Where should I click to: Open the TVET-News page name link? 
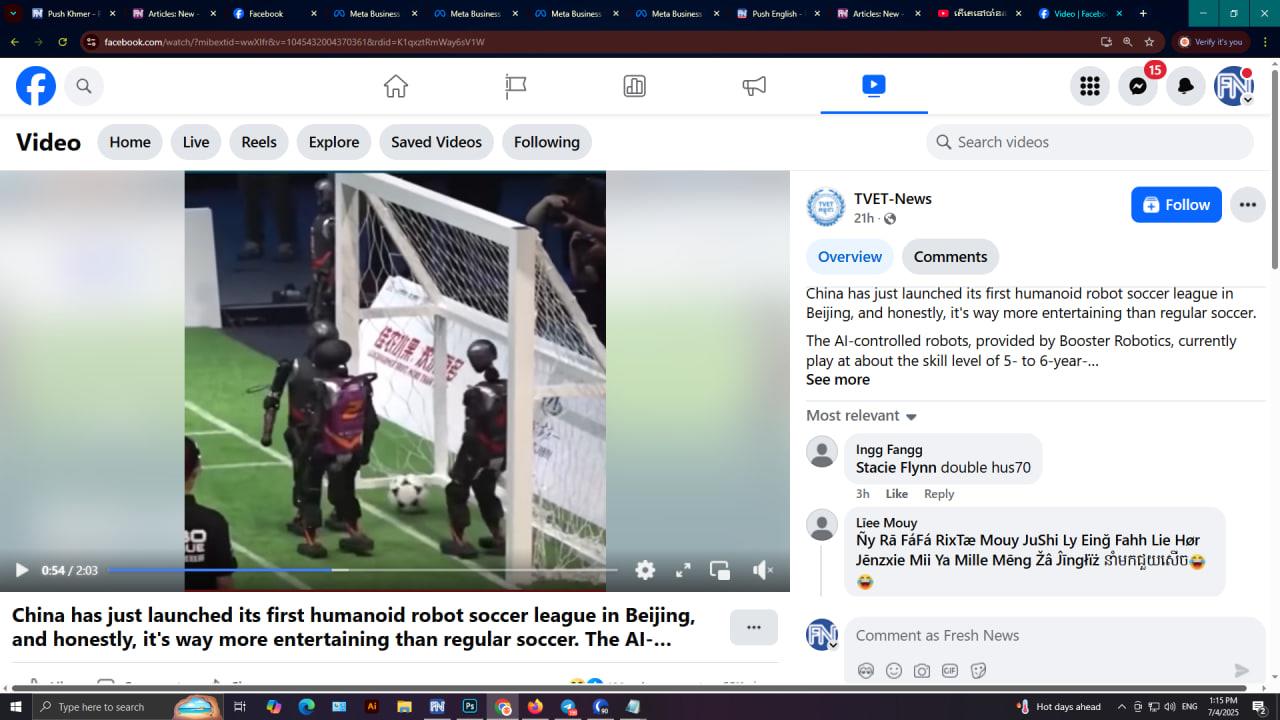pyautogui.click(x=893, y=199)
